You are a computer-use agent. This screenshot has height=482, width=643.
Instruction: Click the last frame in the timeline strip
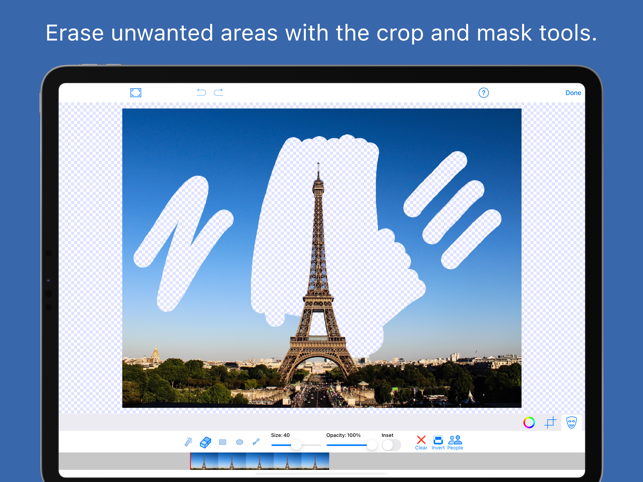315,461
